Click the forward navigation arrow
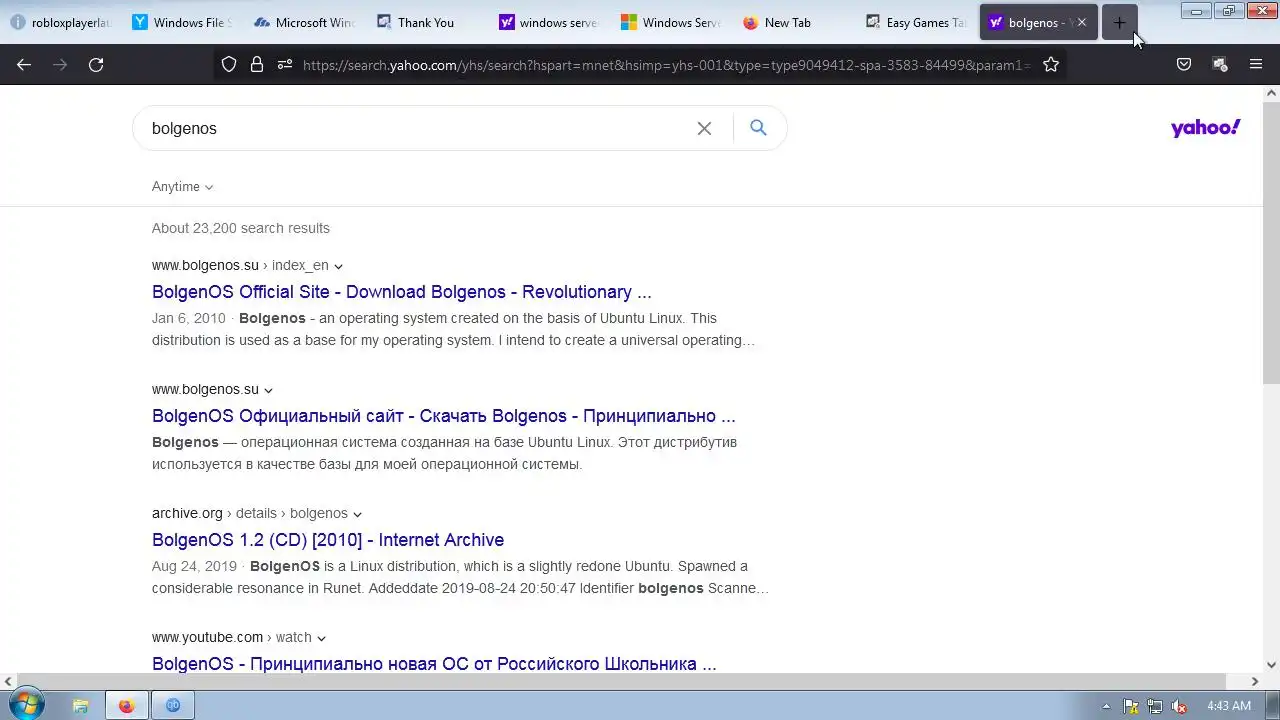This screenshot has width=1280, height=720. (60, 64)
